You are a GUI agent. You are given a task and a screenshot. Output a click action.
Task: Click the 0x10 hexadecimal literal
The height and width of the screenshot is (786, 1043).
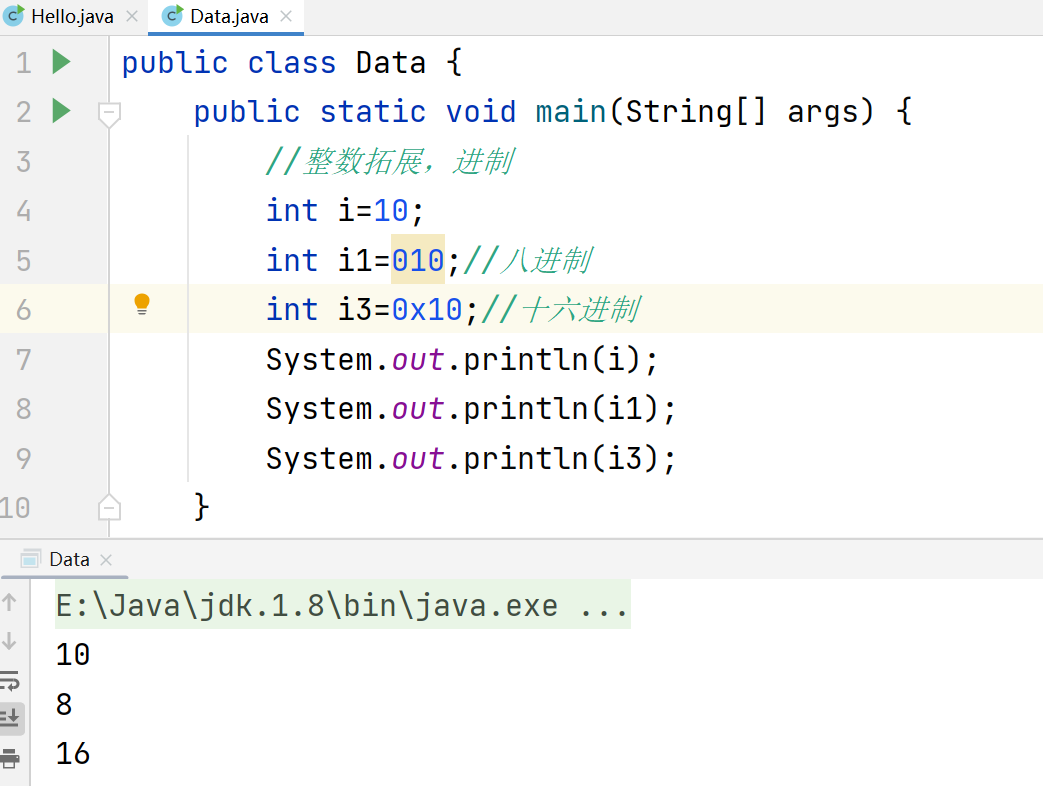(426, 309)
